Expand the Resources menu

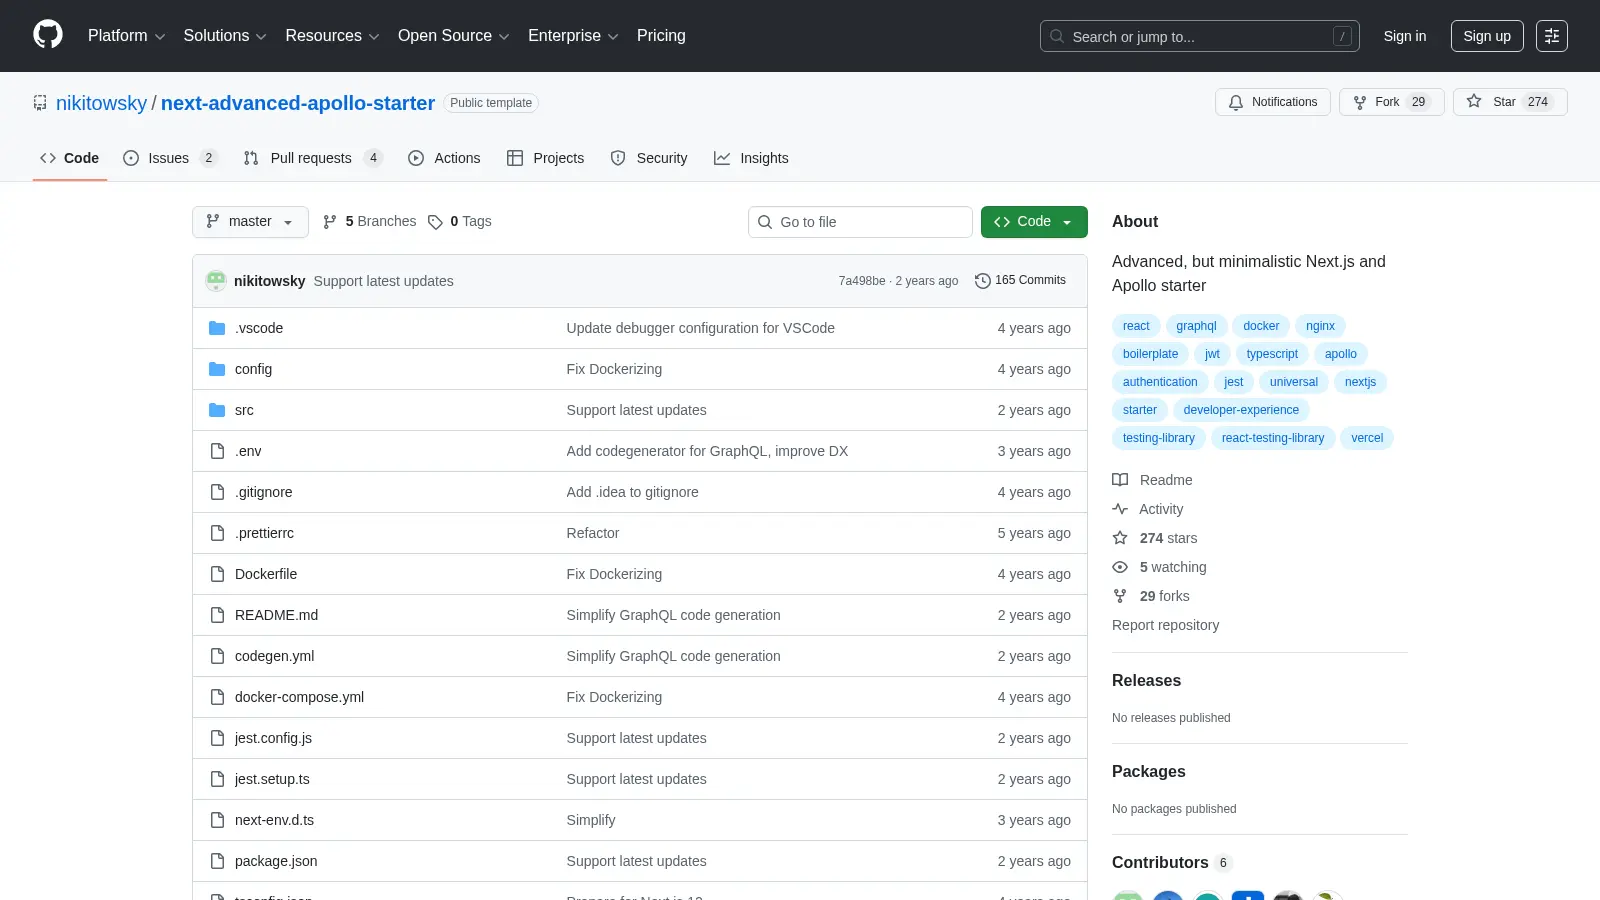(332, 36)
